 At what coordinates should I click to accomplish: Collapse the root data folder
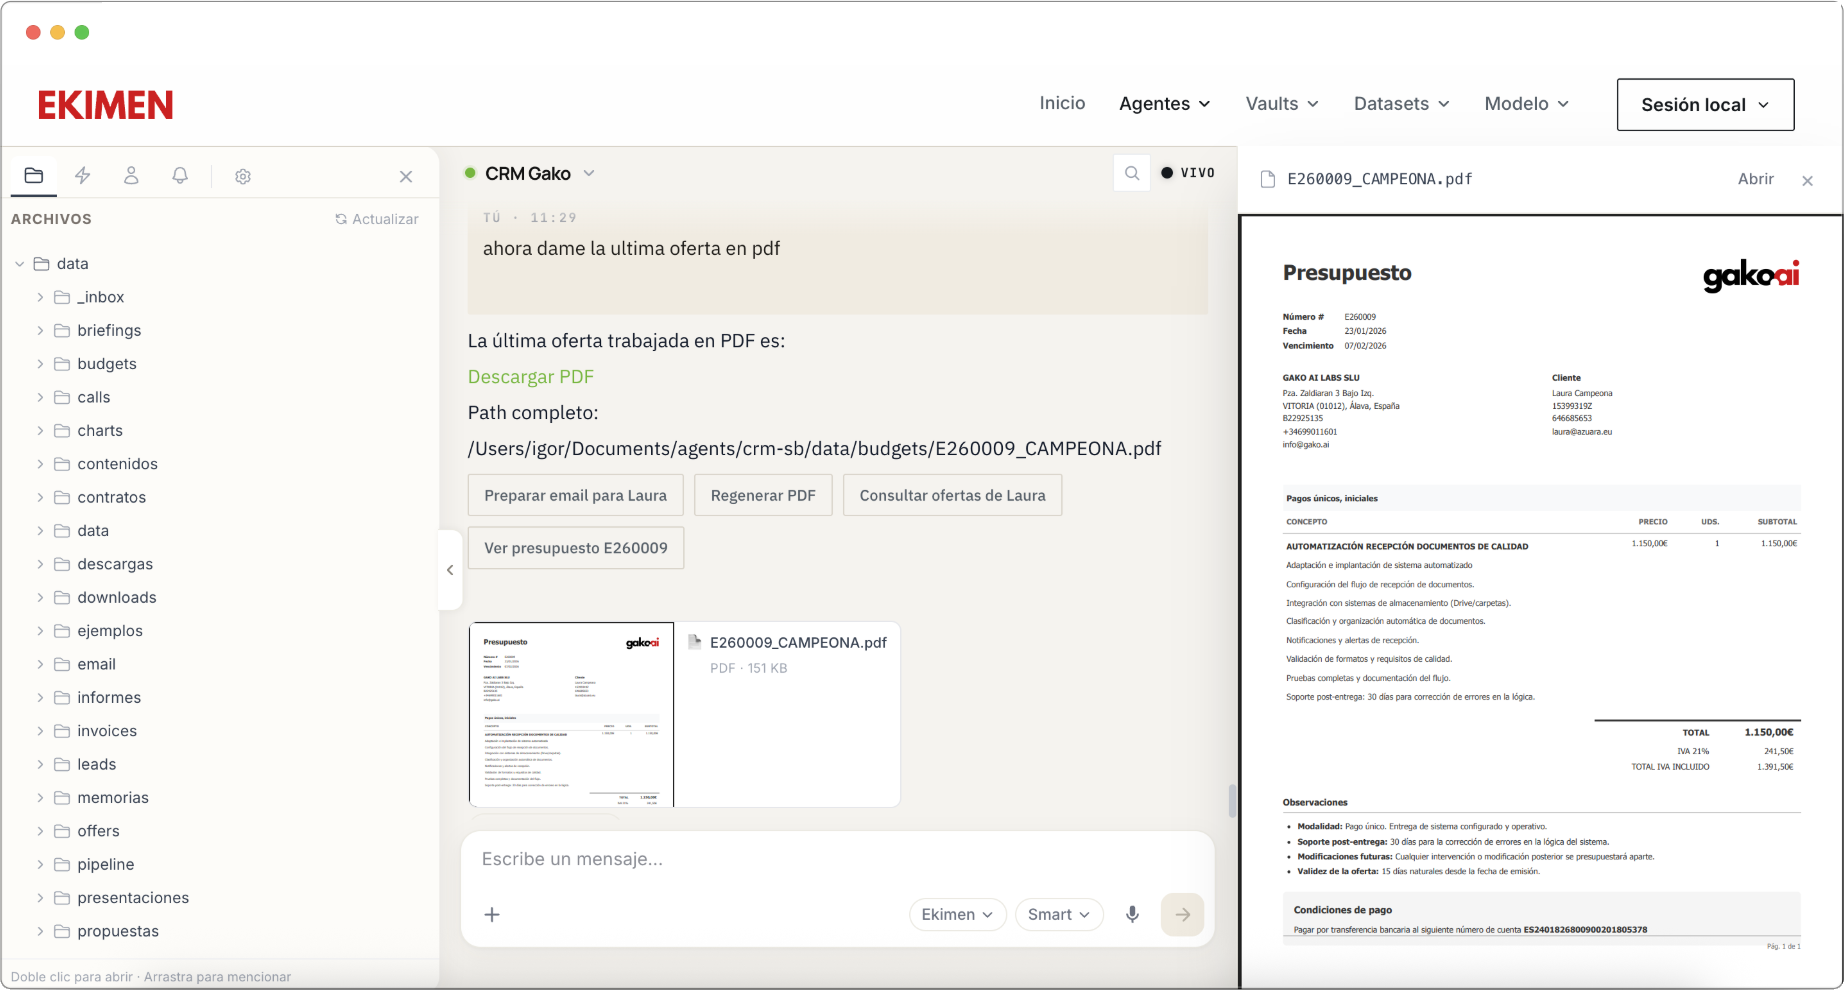tap(19, 264)
